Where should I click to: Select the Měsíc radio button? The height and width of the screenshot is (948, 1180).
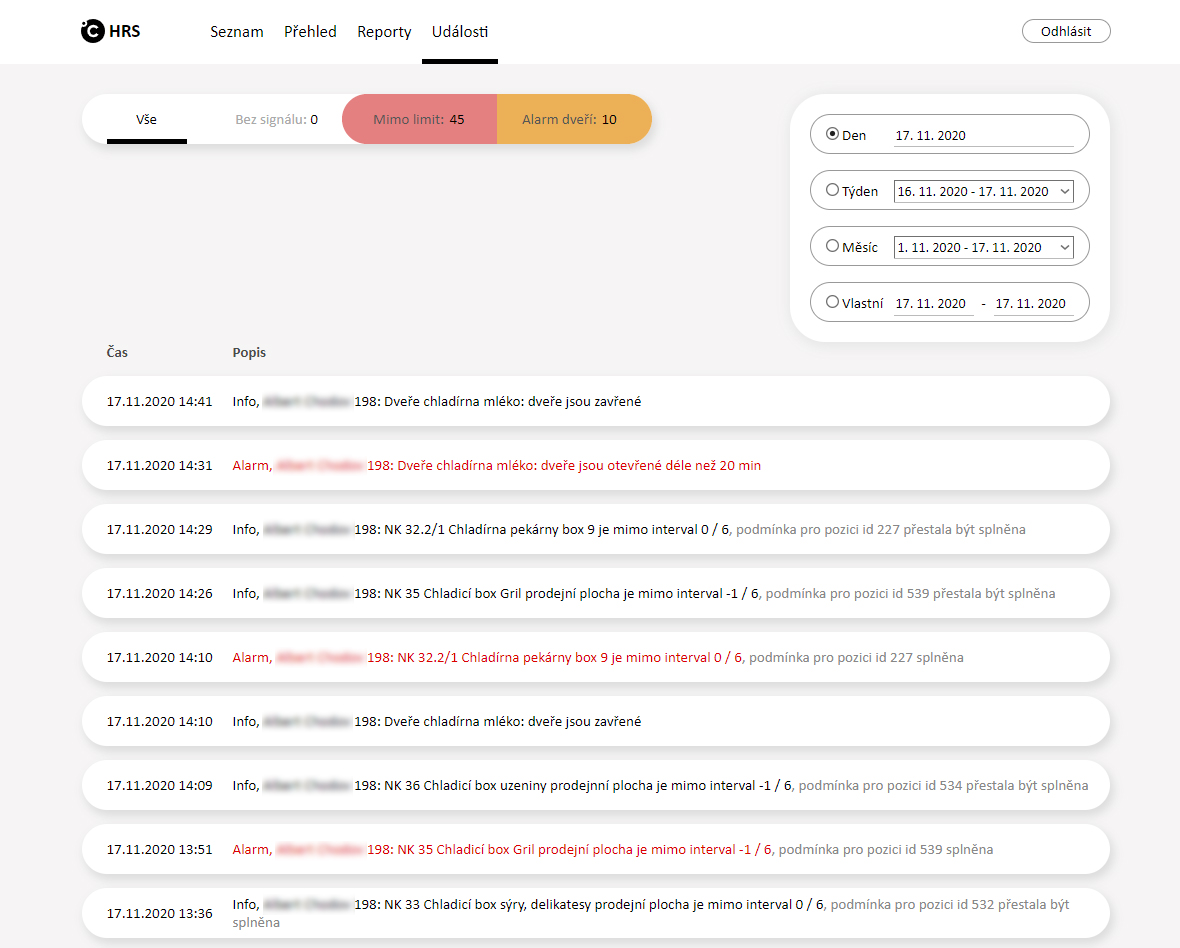(832, 245)
